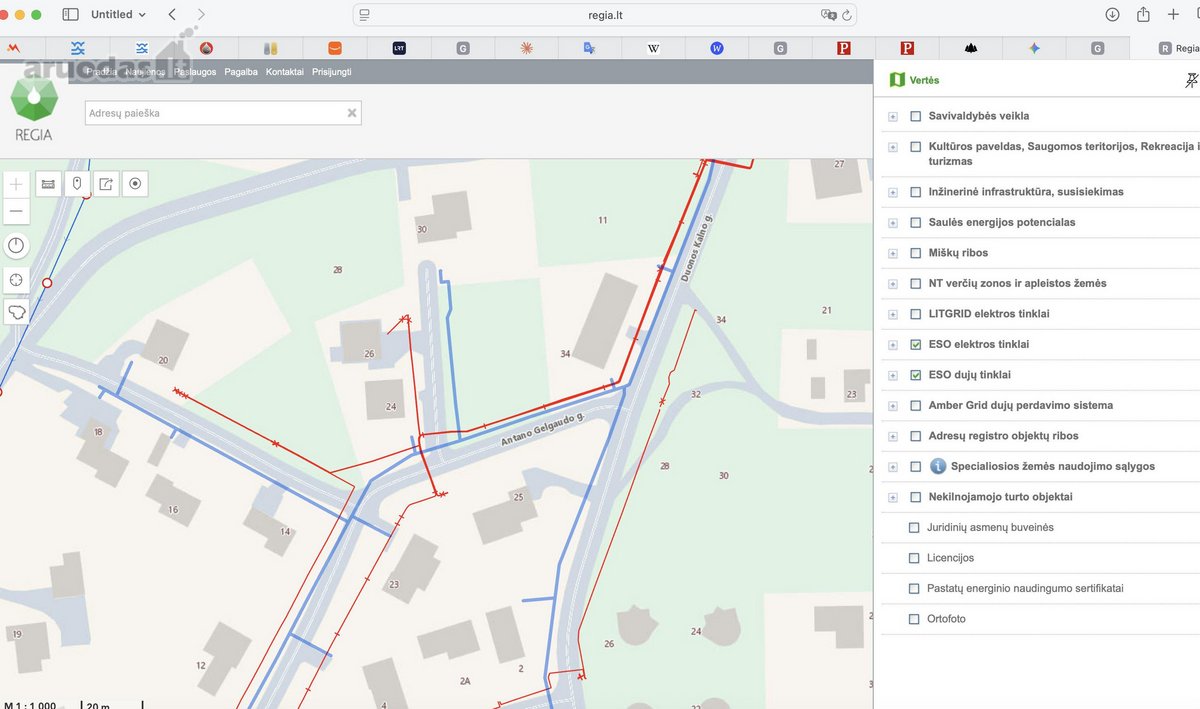Open the Safari share menu
Viewport: 1200px width, 709px height.
[x=1143, y=15]
